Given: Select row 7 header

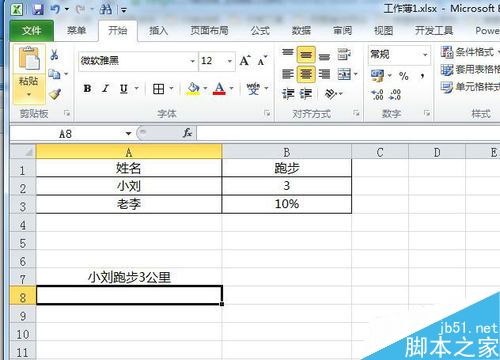Looking at the screenshot, I should [x=22, y=278].
